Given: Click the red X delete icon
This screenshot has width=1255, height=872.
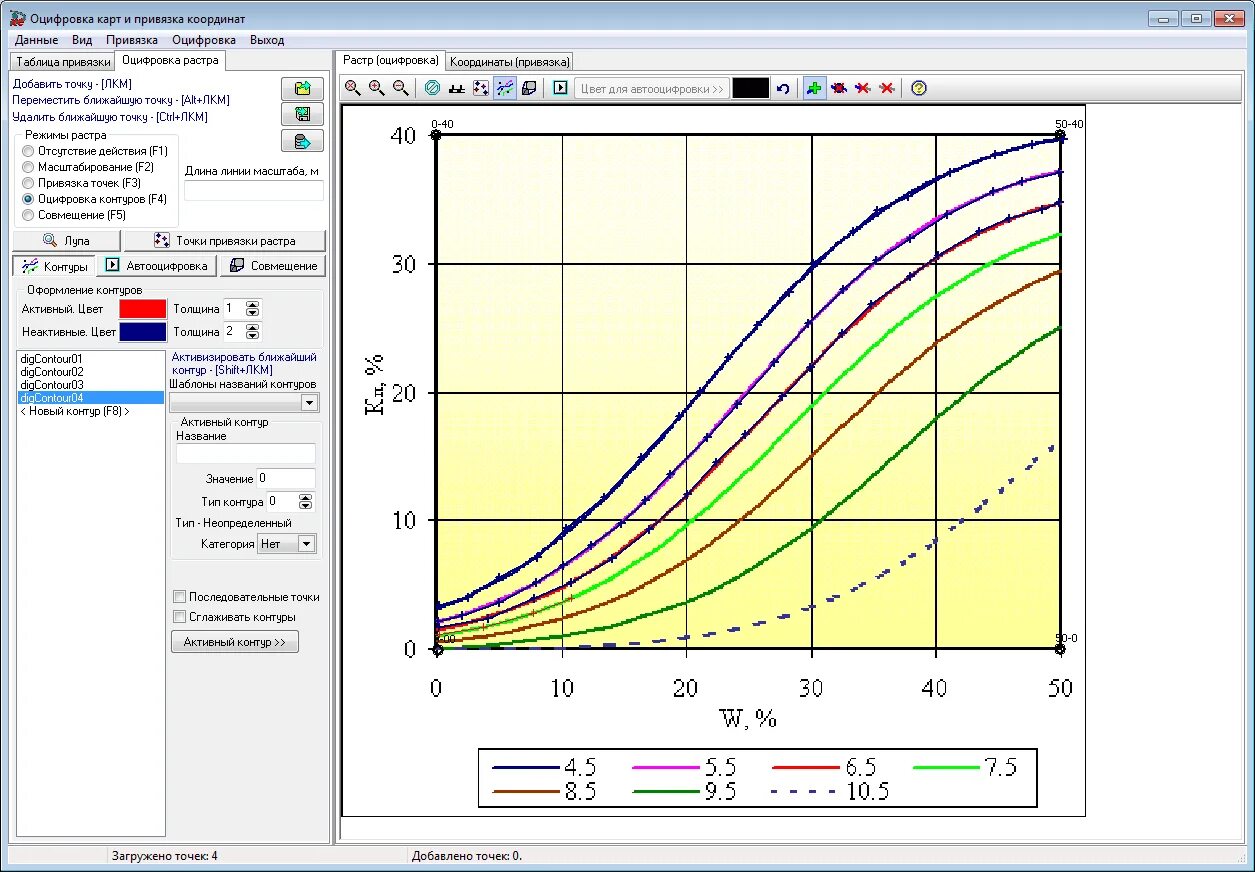Looking at the screenshot, I should point(887,88).
